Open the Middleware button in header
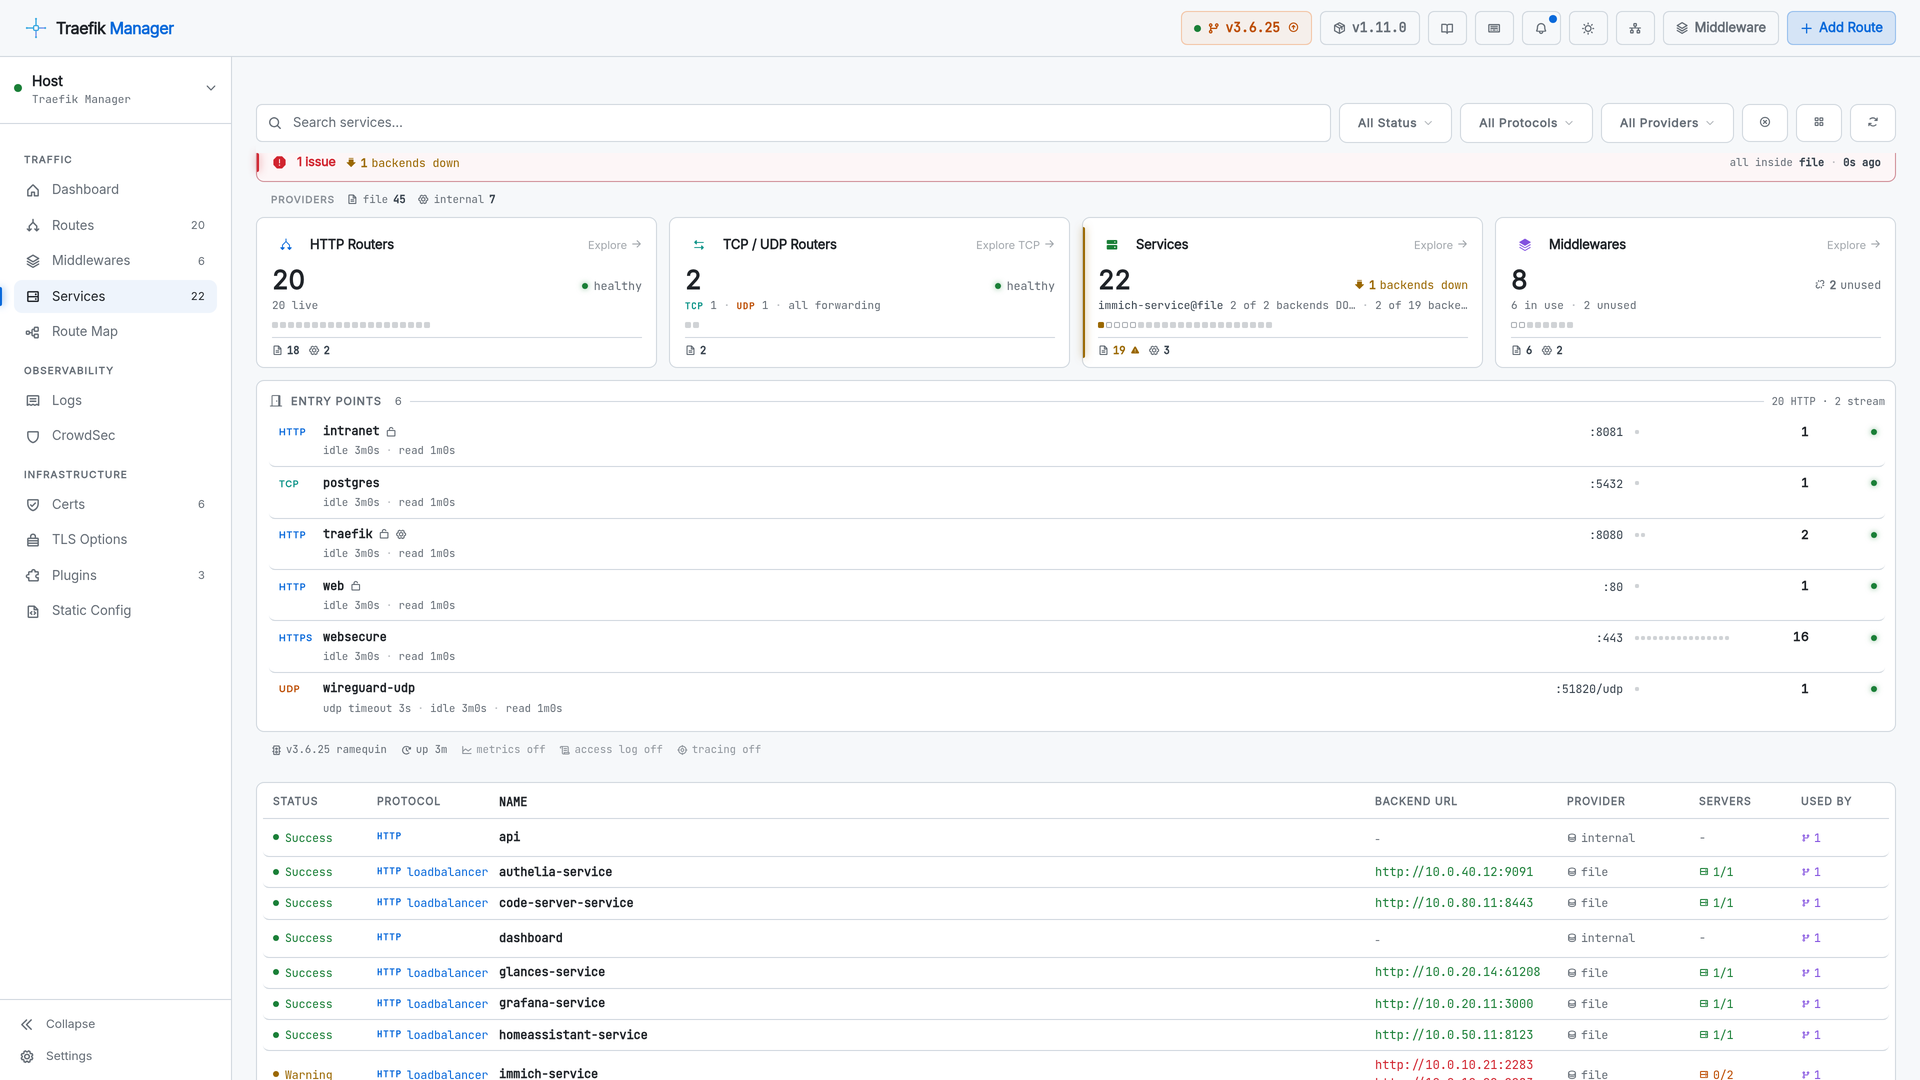 [x=1721, y=28]
